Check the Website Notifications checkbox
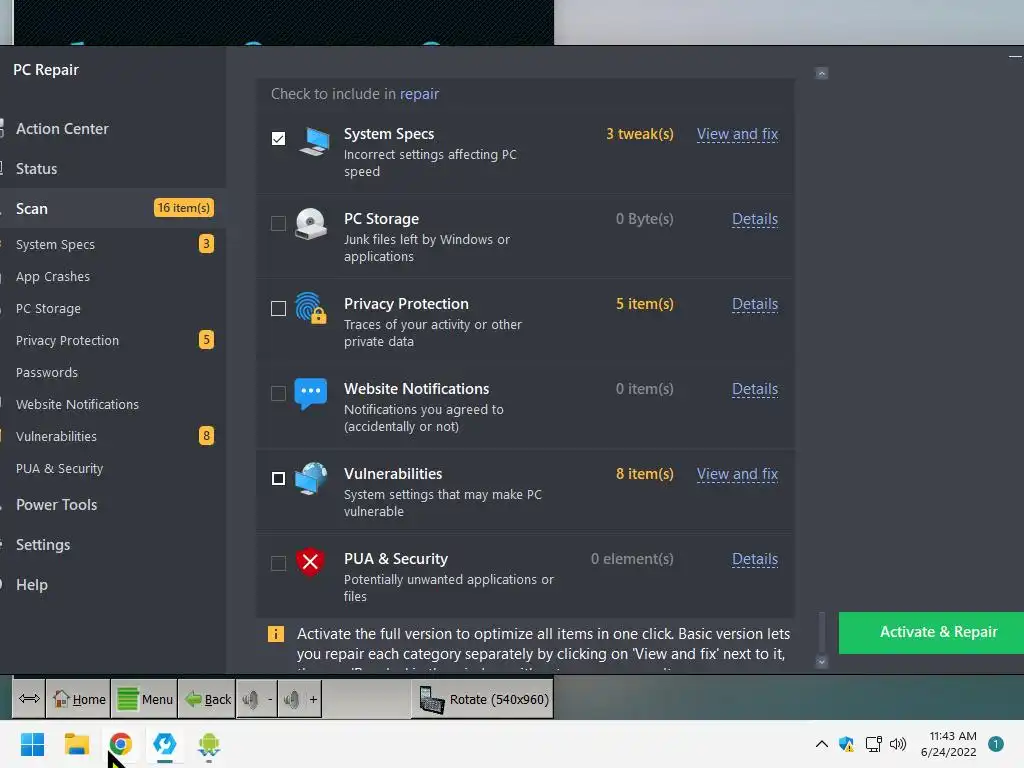The height and width of the screenshot is (768, 1024). 278,393
